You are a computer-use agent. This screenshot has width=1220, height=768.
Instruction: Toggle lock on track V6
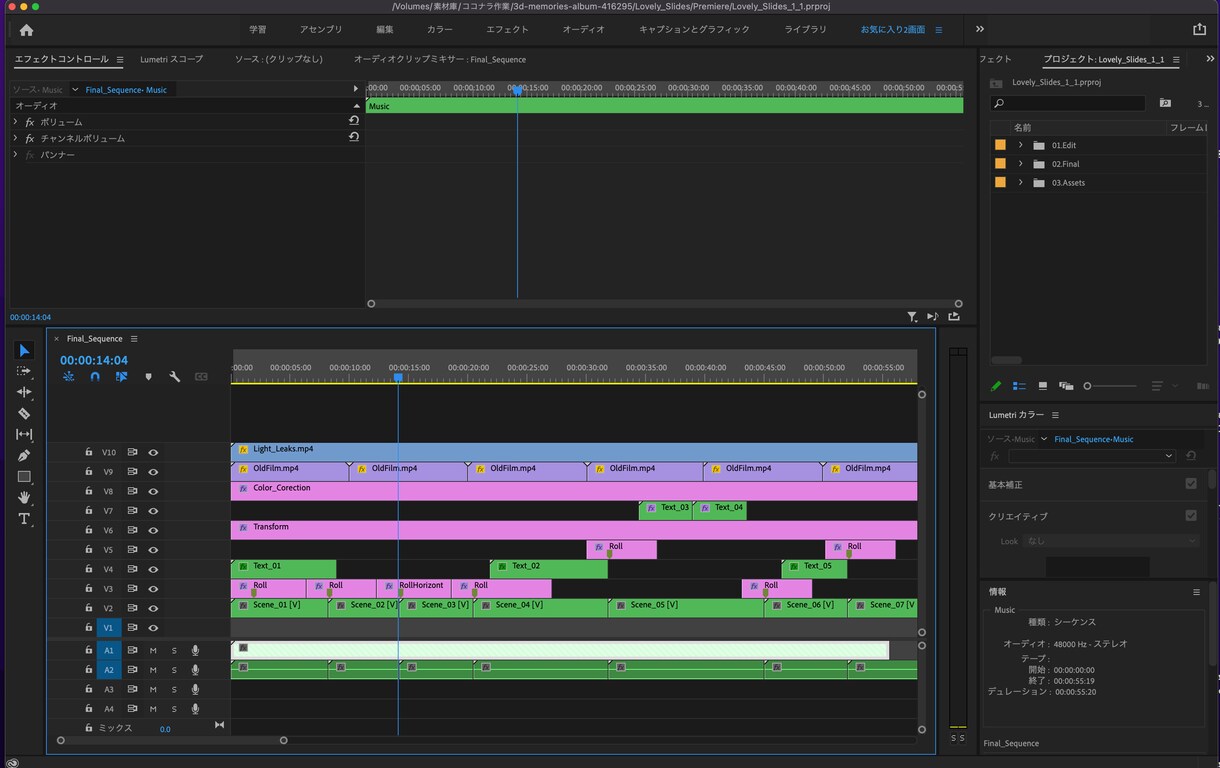point(89,530)
